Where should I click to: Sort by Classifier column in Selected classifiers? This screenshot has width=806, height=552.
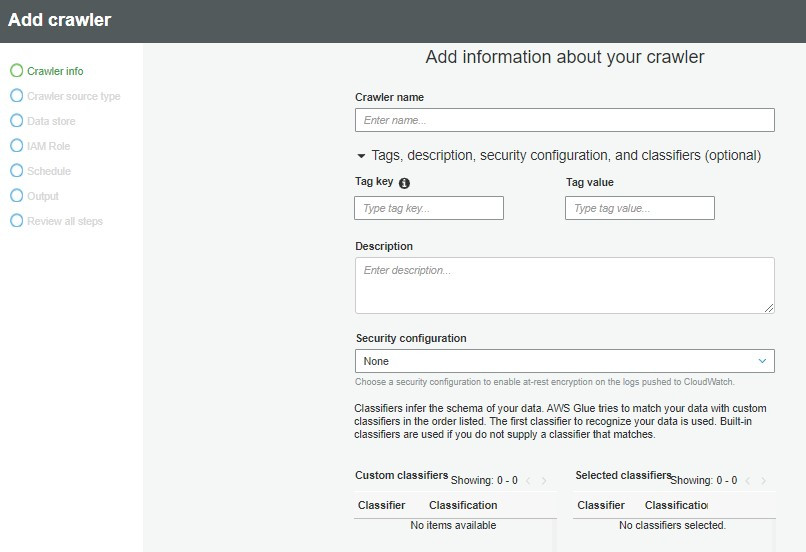(601, 505)
